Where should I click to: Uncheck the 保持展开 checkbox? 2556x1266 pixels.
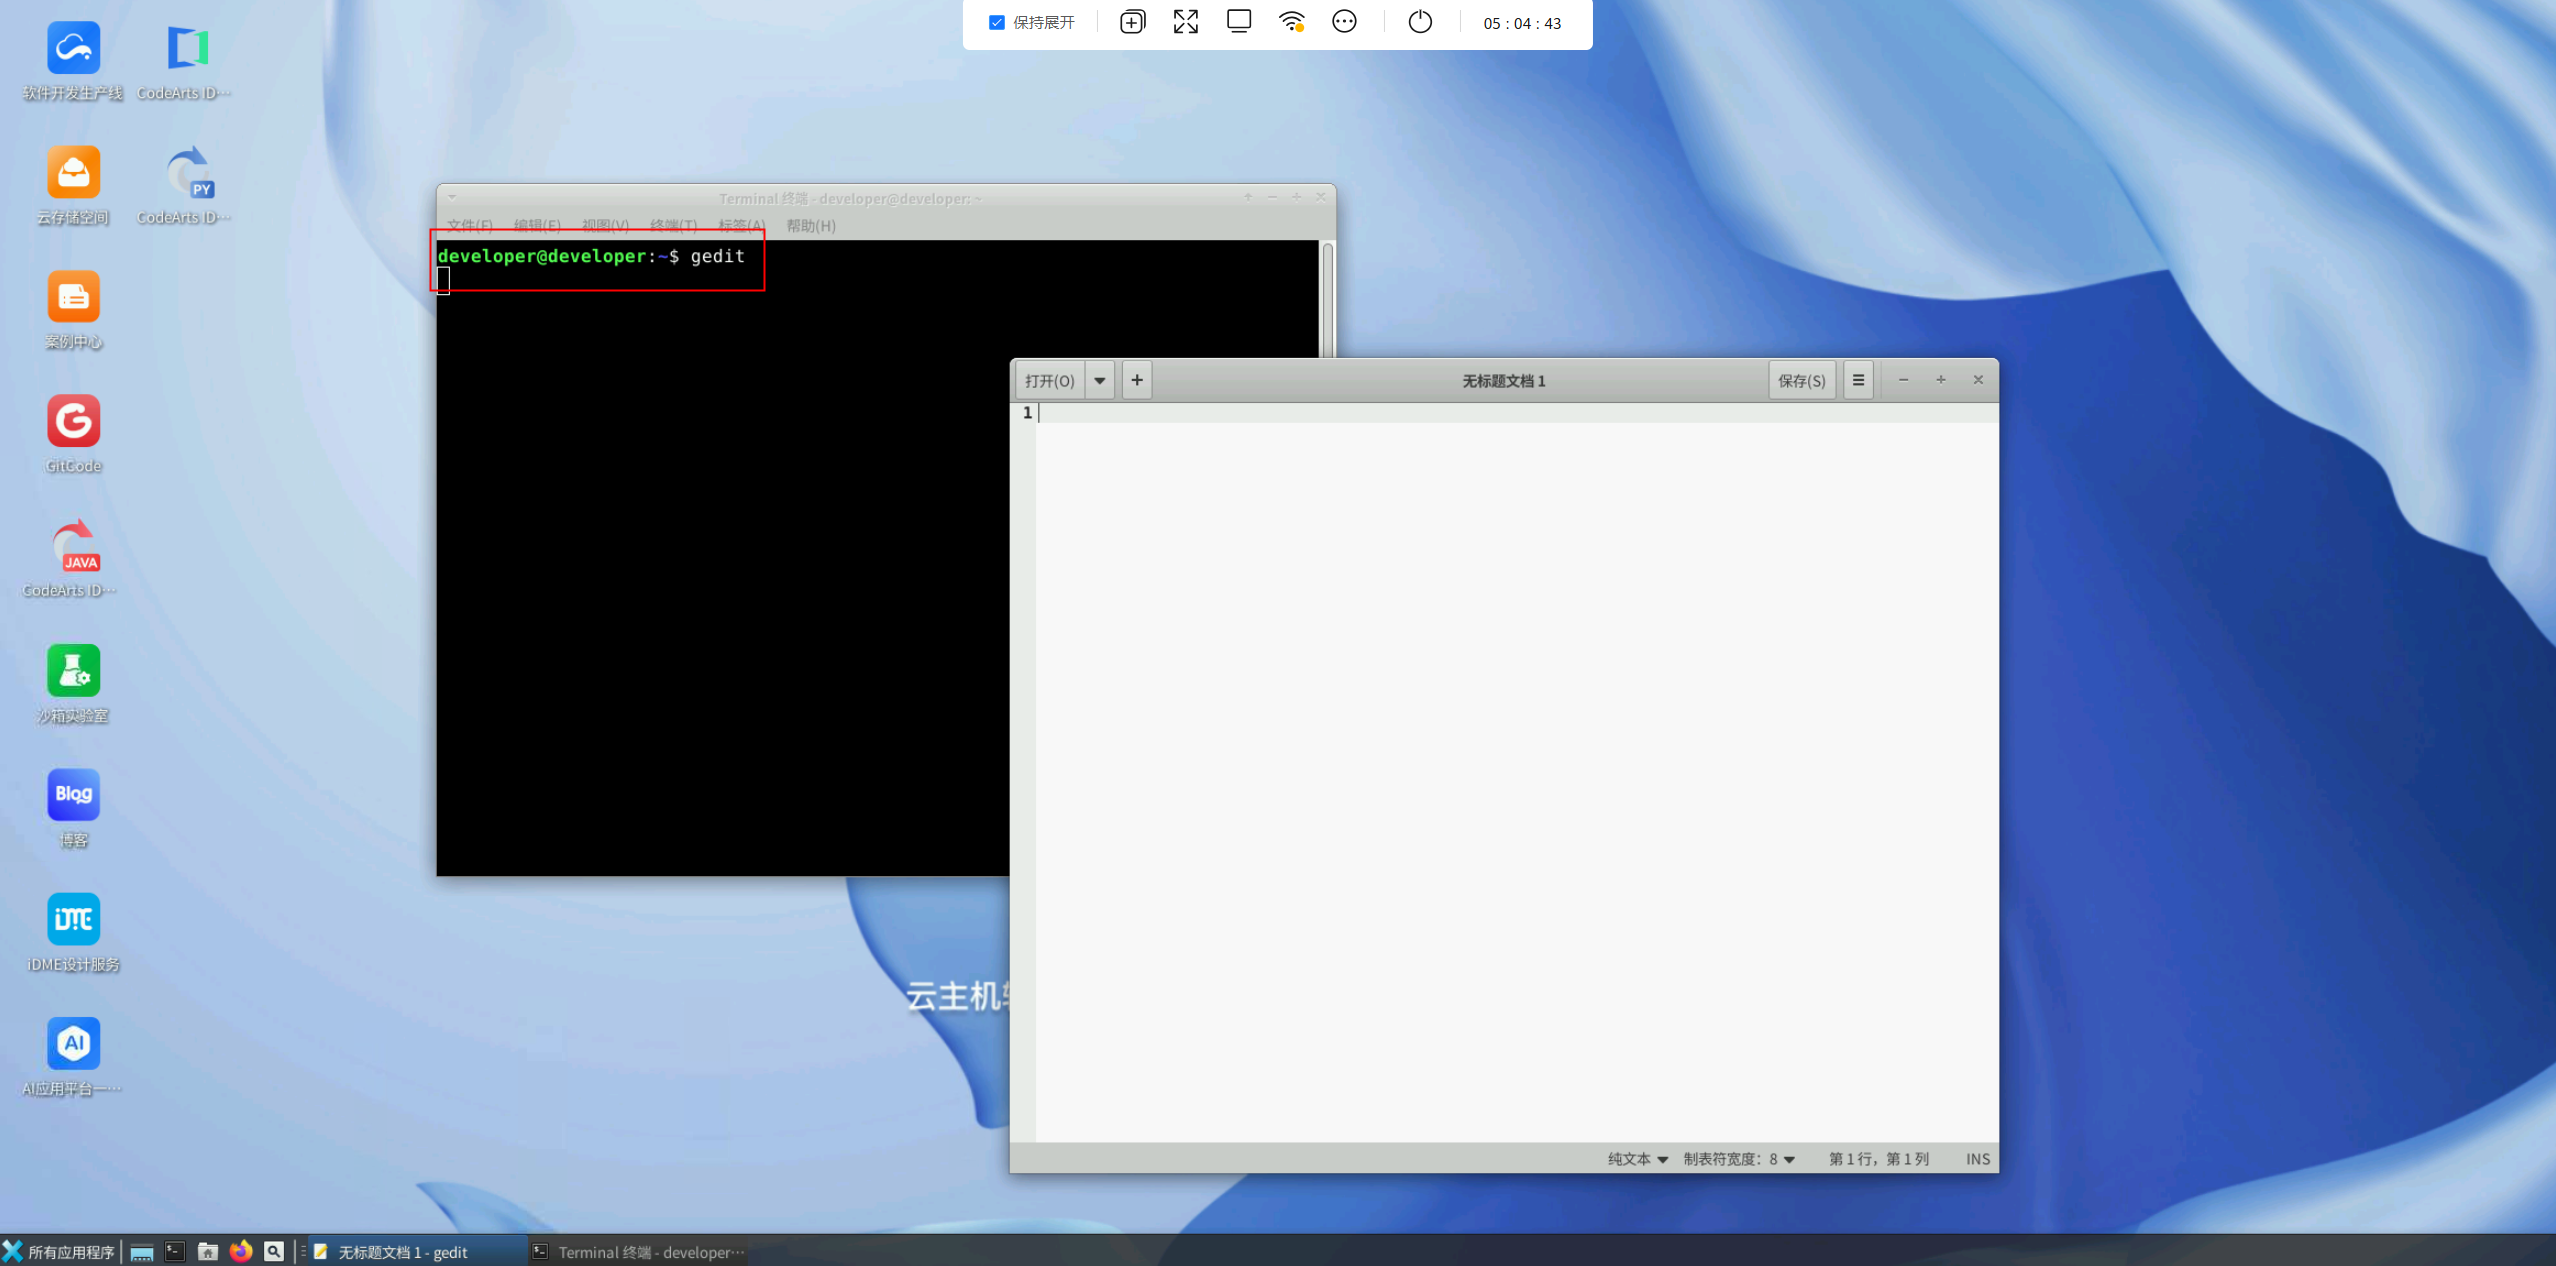(997, 22)
